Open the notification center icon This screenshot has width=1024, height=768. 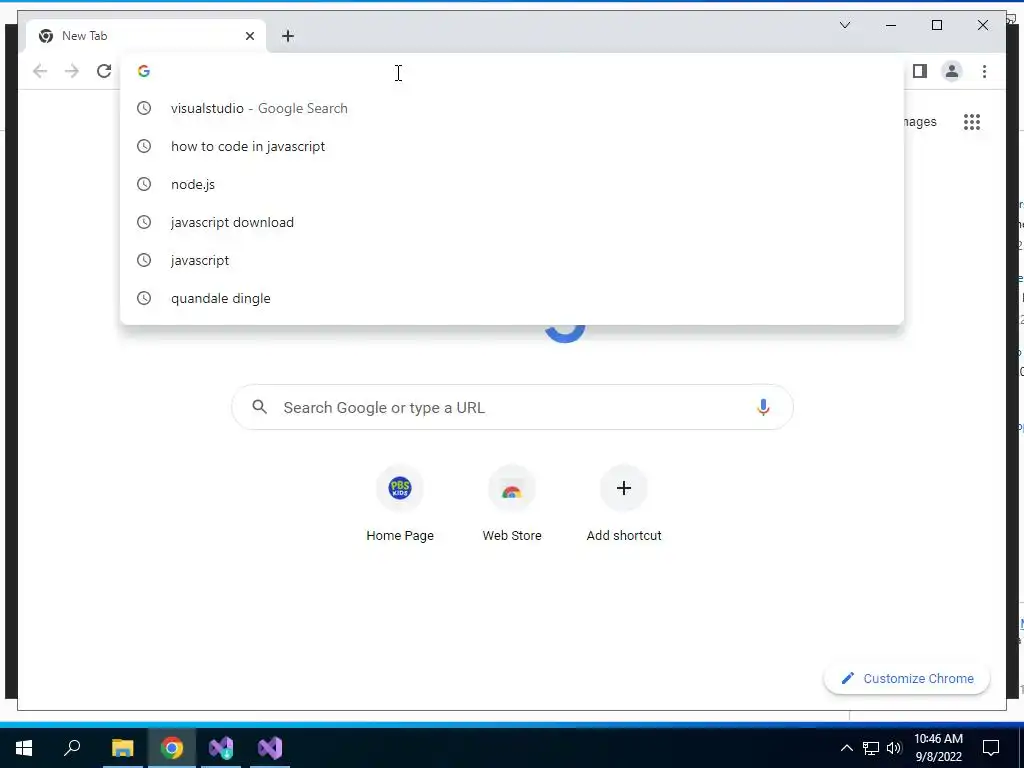[991, 748]
